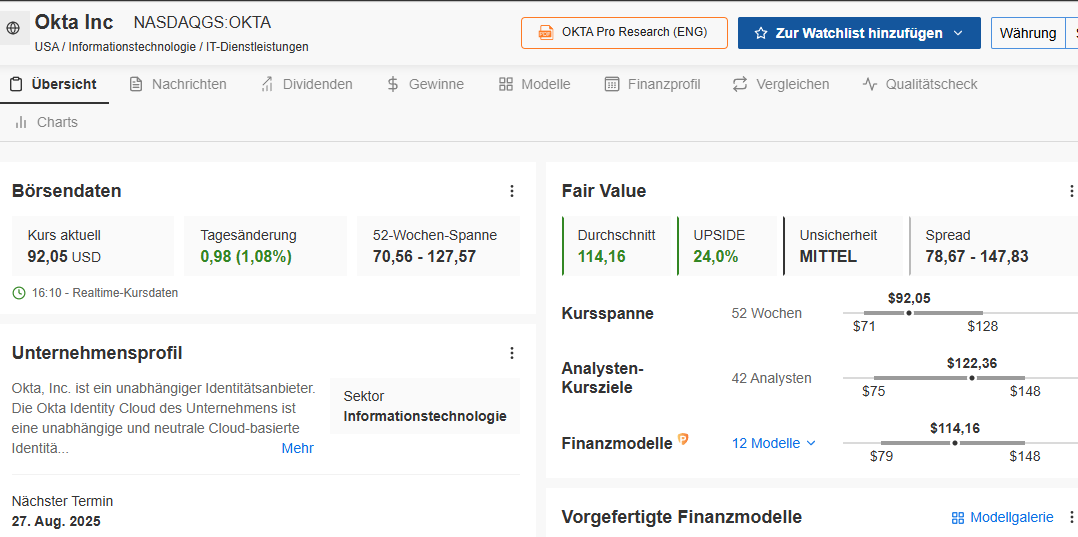The image size is (1078, 537).
Task: Open three-dot menu in Vorgefertigte Finanzmodelle
Action: point(1071,517)
